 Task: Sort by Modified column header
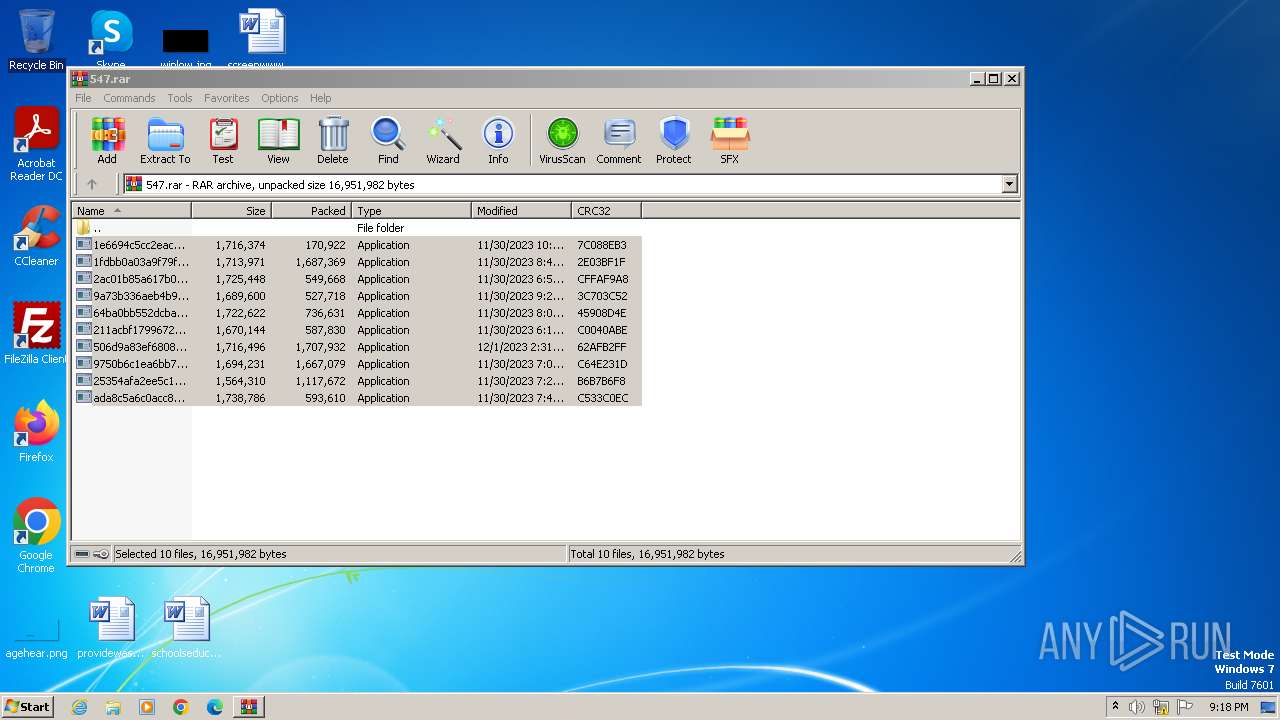tap(522, 211)
